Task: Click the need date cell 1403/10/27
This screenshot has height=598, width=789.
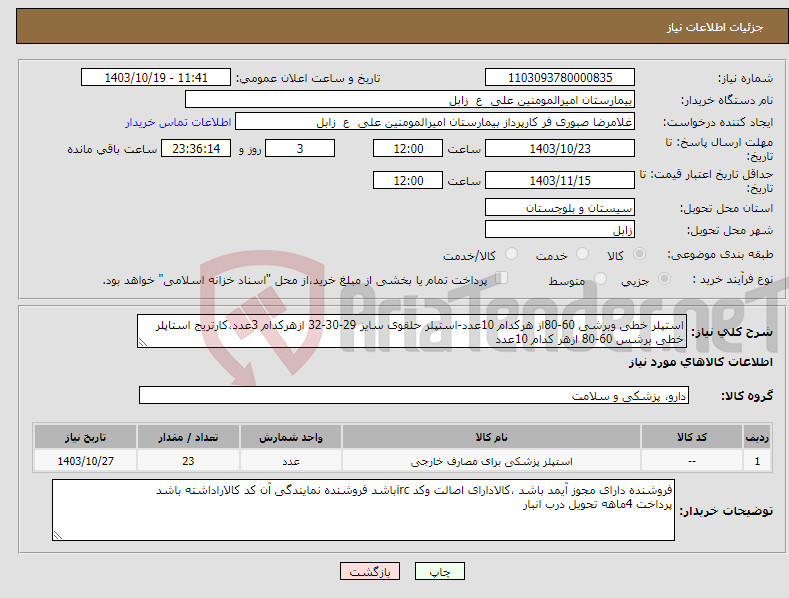Action: (86, 461)
